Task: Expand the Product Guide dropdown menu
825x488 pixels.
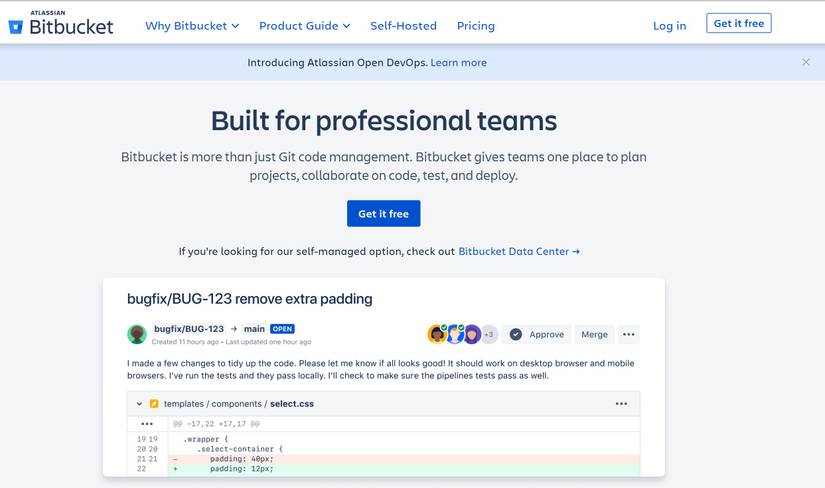Action: point(305,26)
